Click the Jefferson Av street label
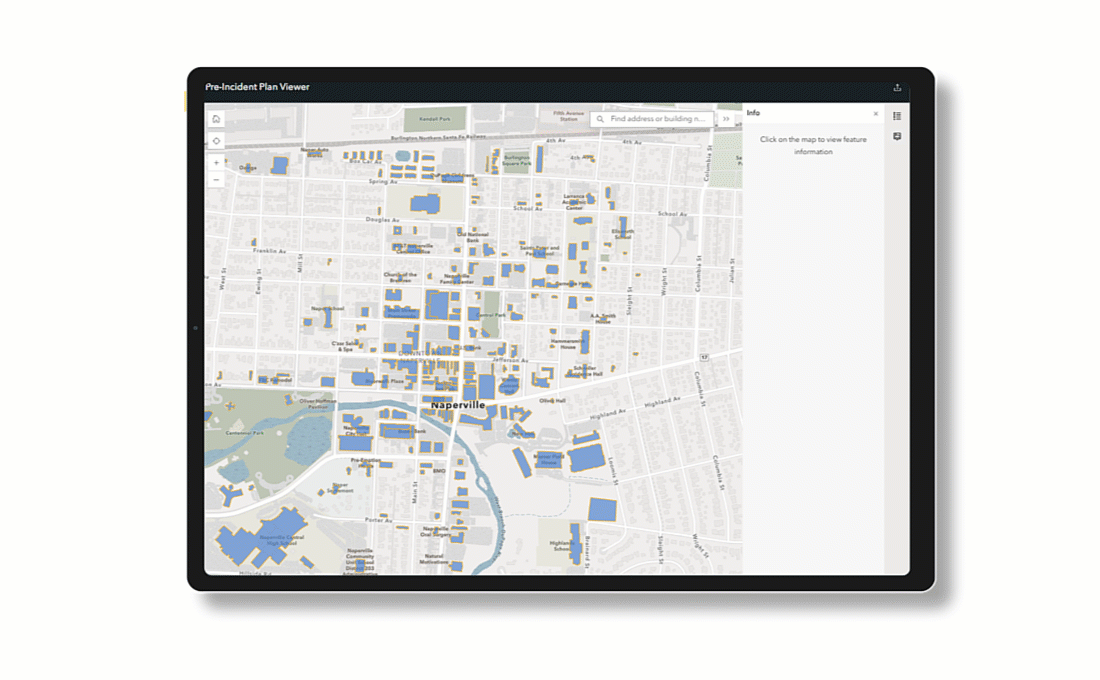1100x680 pixels. tap(510, 360)
